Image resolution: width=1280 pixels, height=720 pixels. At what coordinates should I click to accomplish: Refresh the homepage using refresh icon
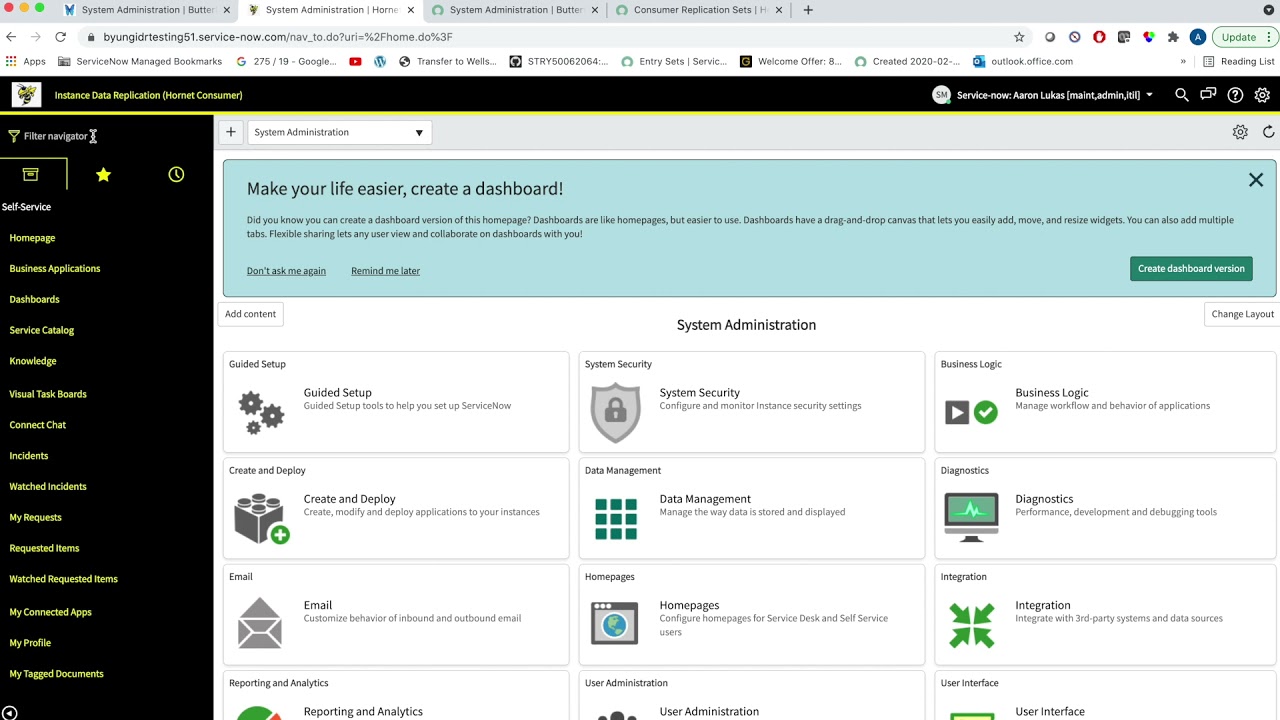(1268, 132)
